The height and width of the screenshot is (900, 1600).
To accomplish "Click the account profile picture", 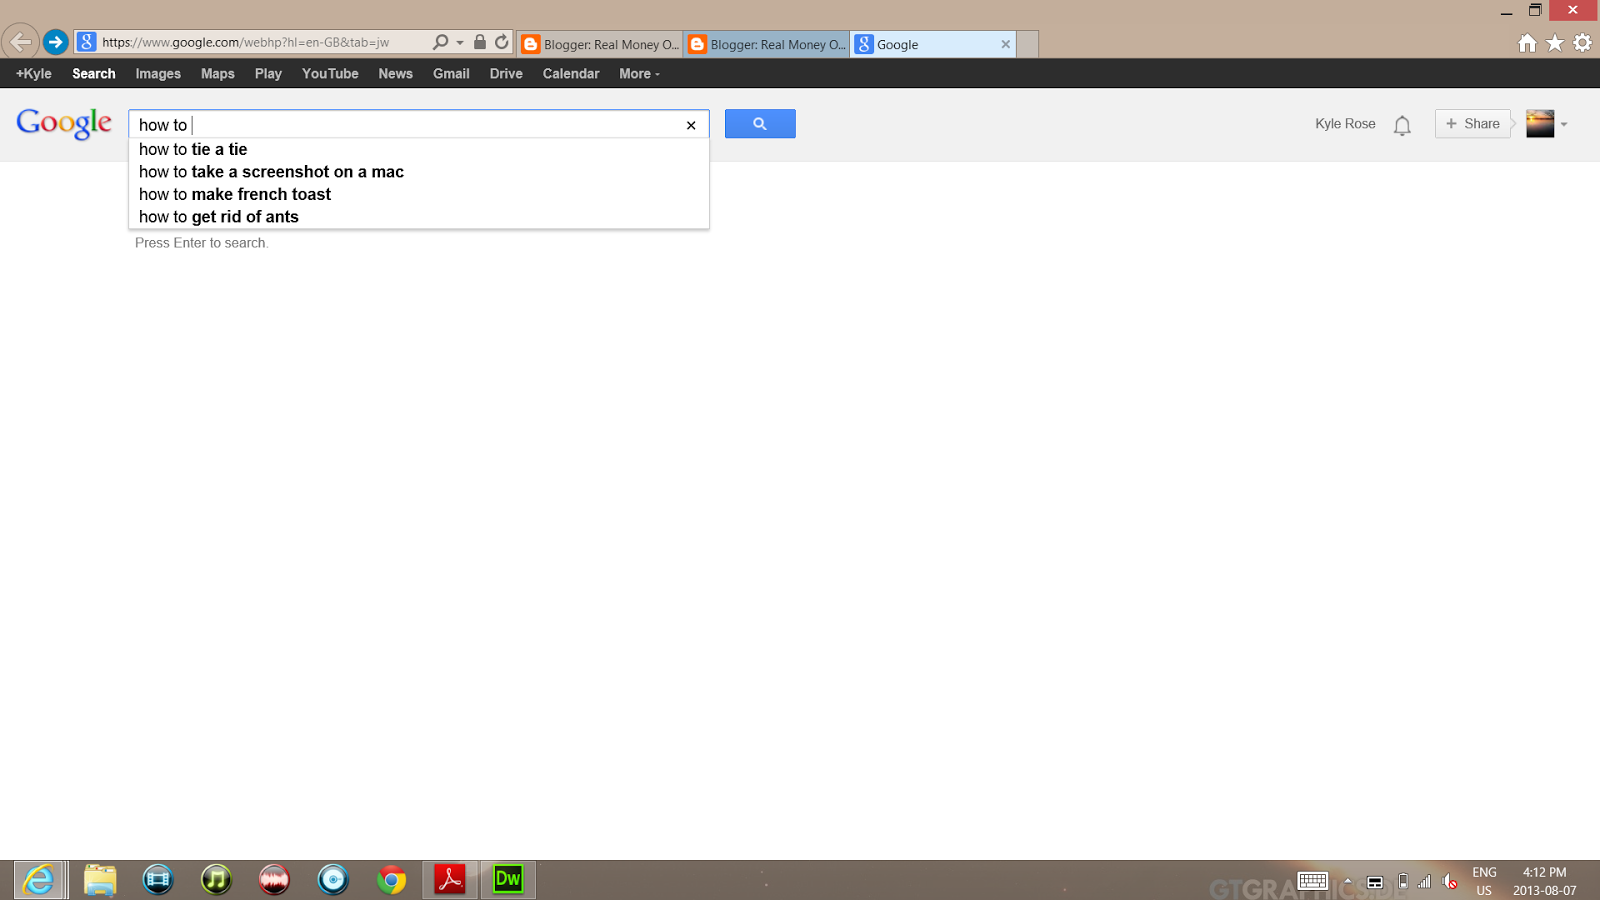I will click(1540, 123).
